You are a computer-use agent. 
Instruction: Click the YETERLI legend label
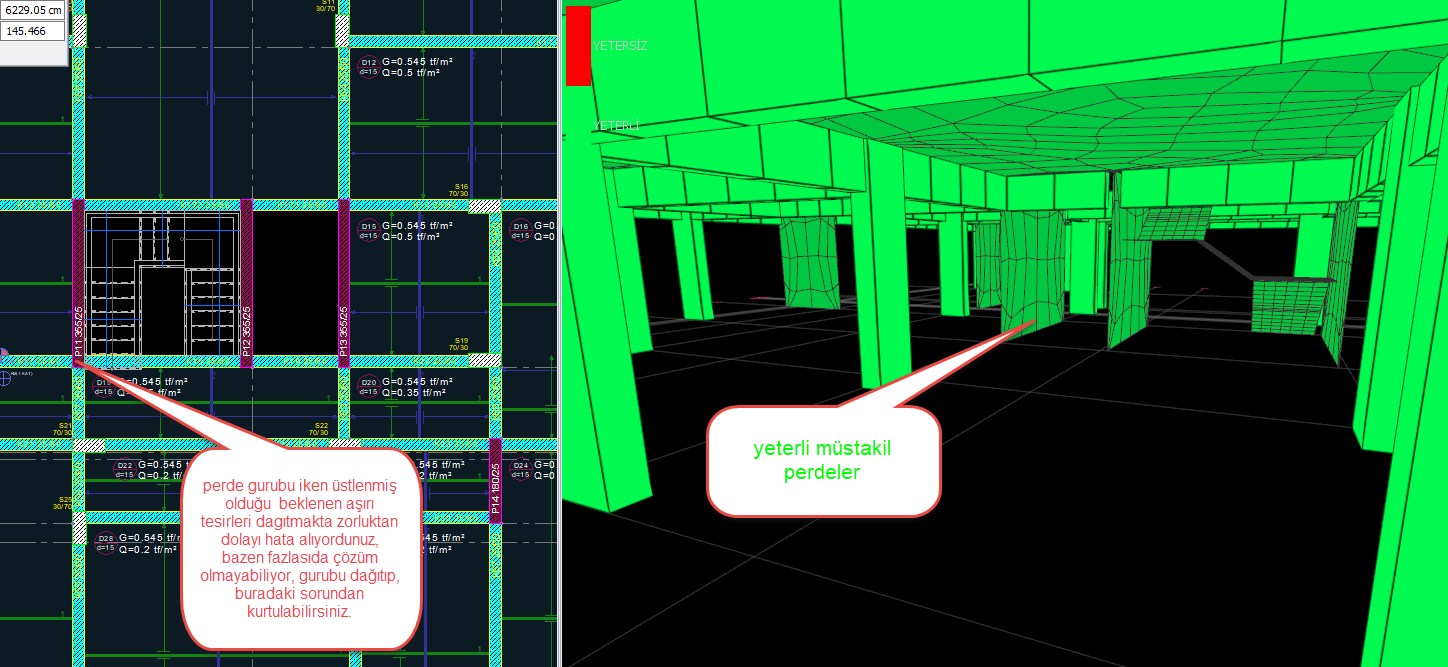[615, 126]
